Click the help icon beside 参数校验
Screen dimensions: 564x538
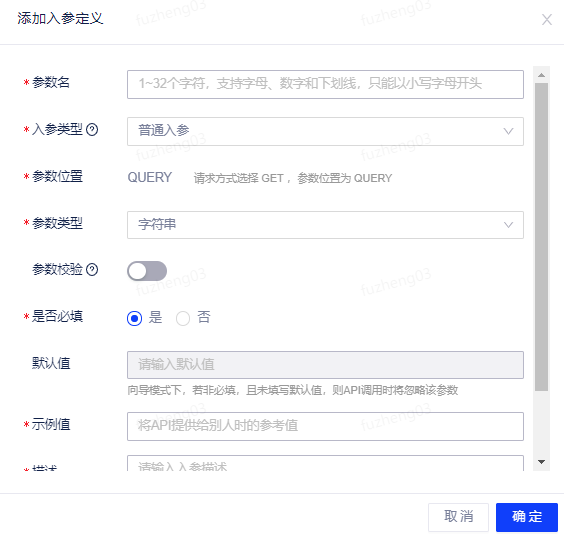[92, 269]
